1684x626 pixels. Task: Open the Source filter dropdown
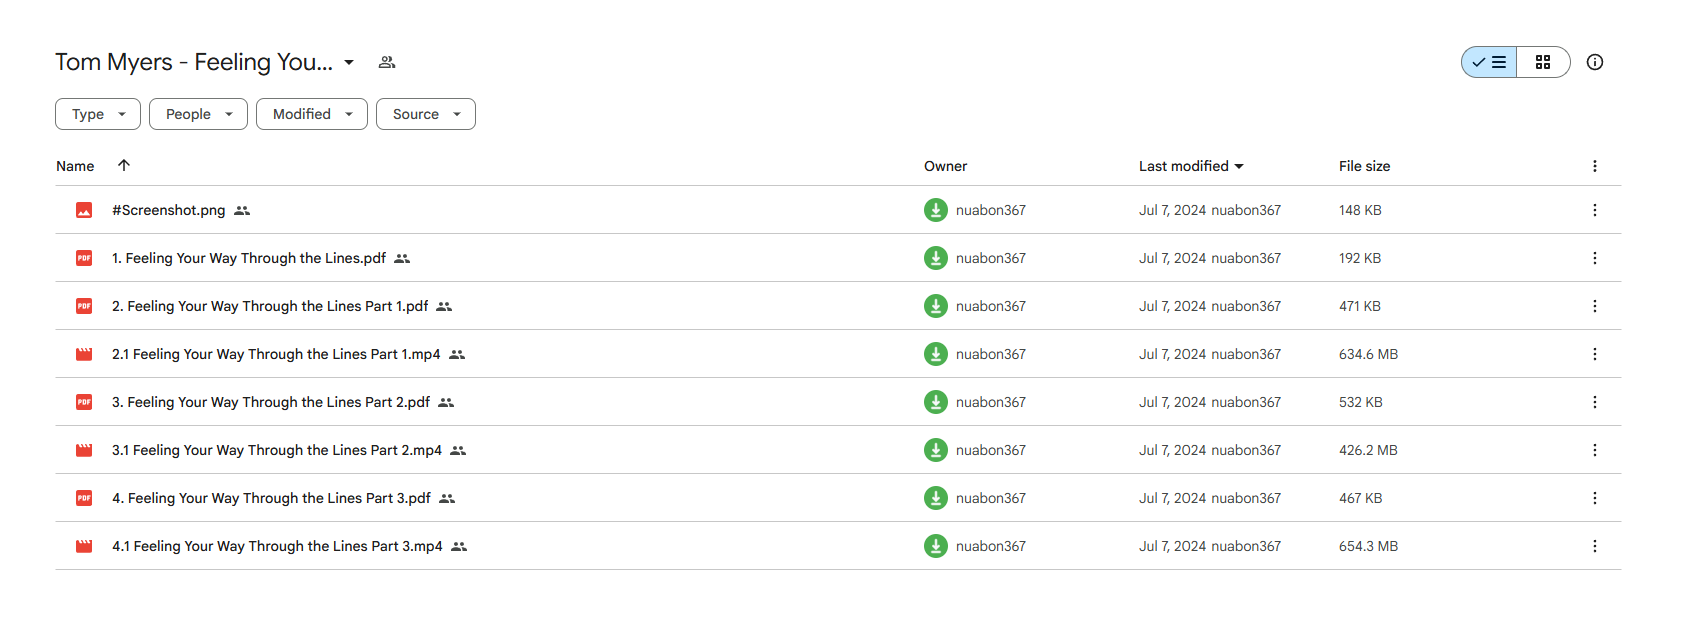(426, 114)
